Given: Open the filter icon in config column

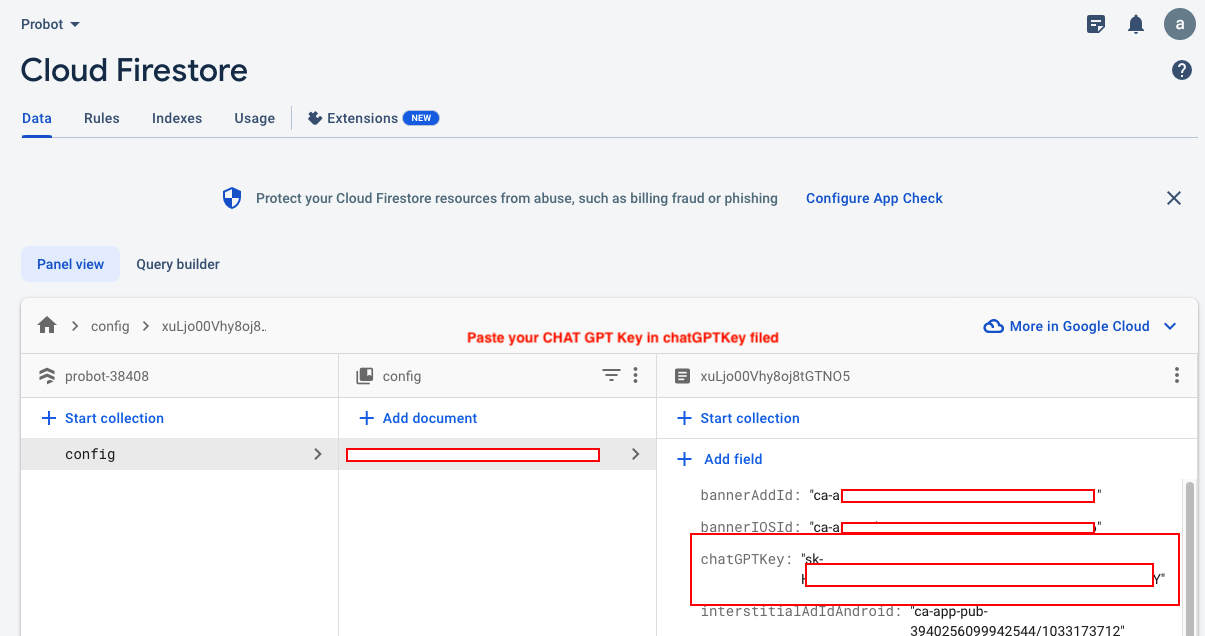Looking at the screenshot, I should point(611,376).
